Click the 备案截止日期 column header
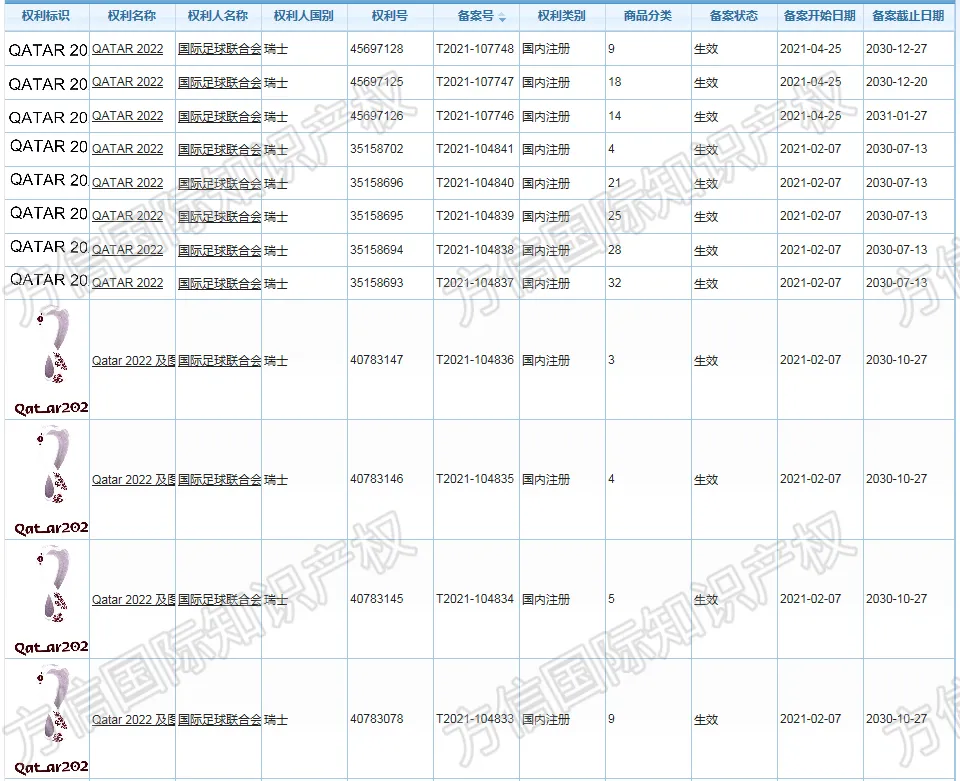960x781 pixels. coord(908,16)
